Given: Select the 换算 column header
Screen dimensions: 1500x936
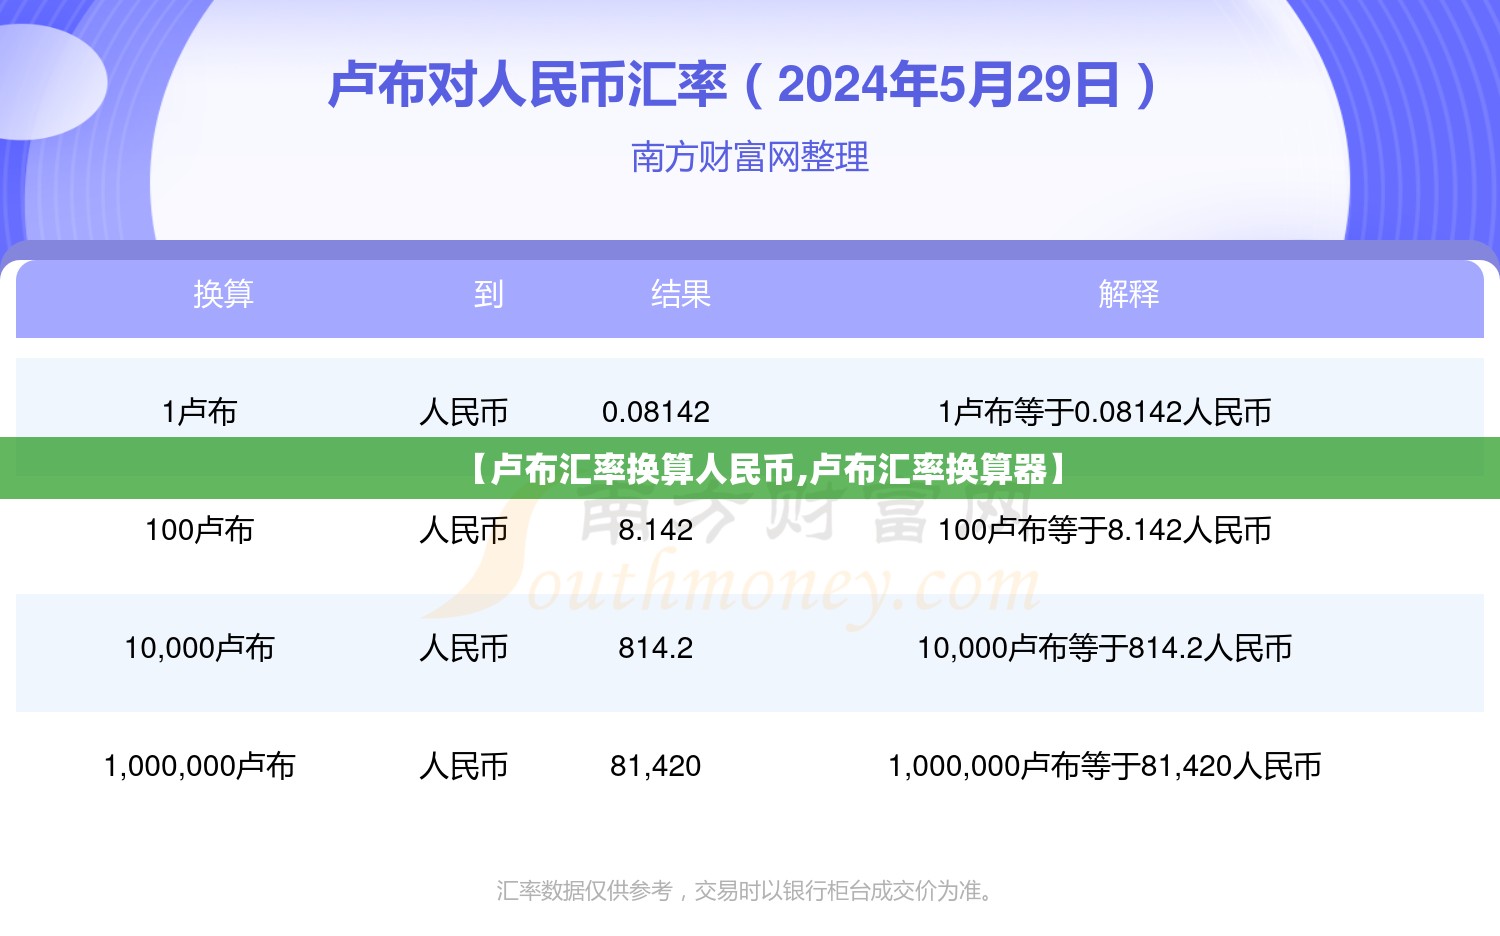Looking at the screenshot, I should pos(223,294).
